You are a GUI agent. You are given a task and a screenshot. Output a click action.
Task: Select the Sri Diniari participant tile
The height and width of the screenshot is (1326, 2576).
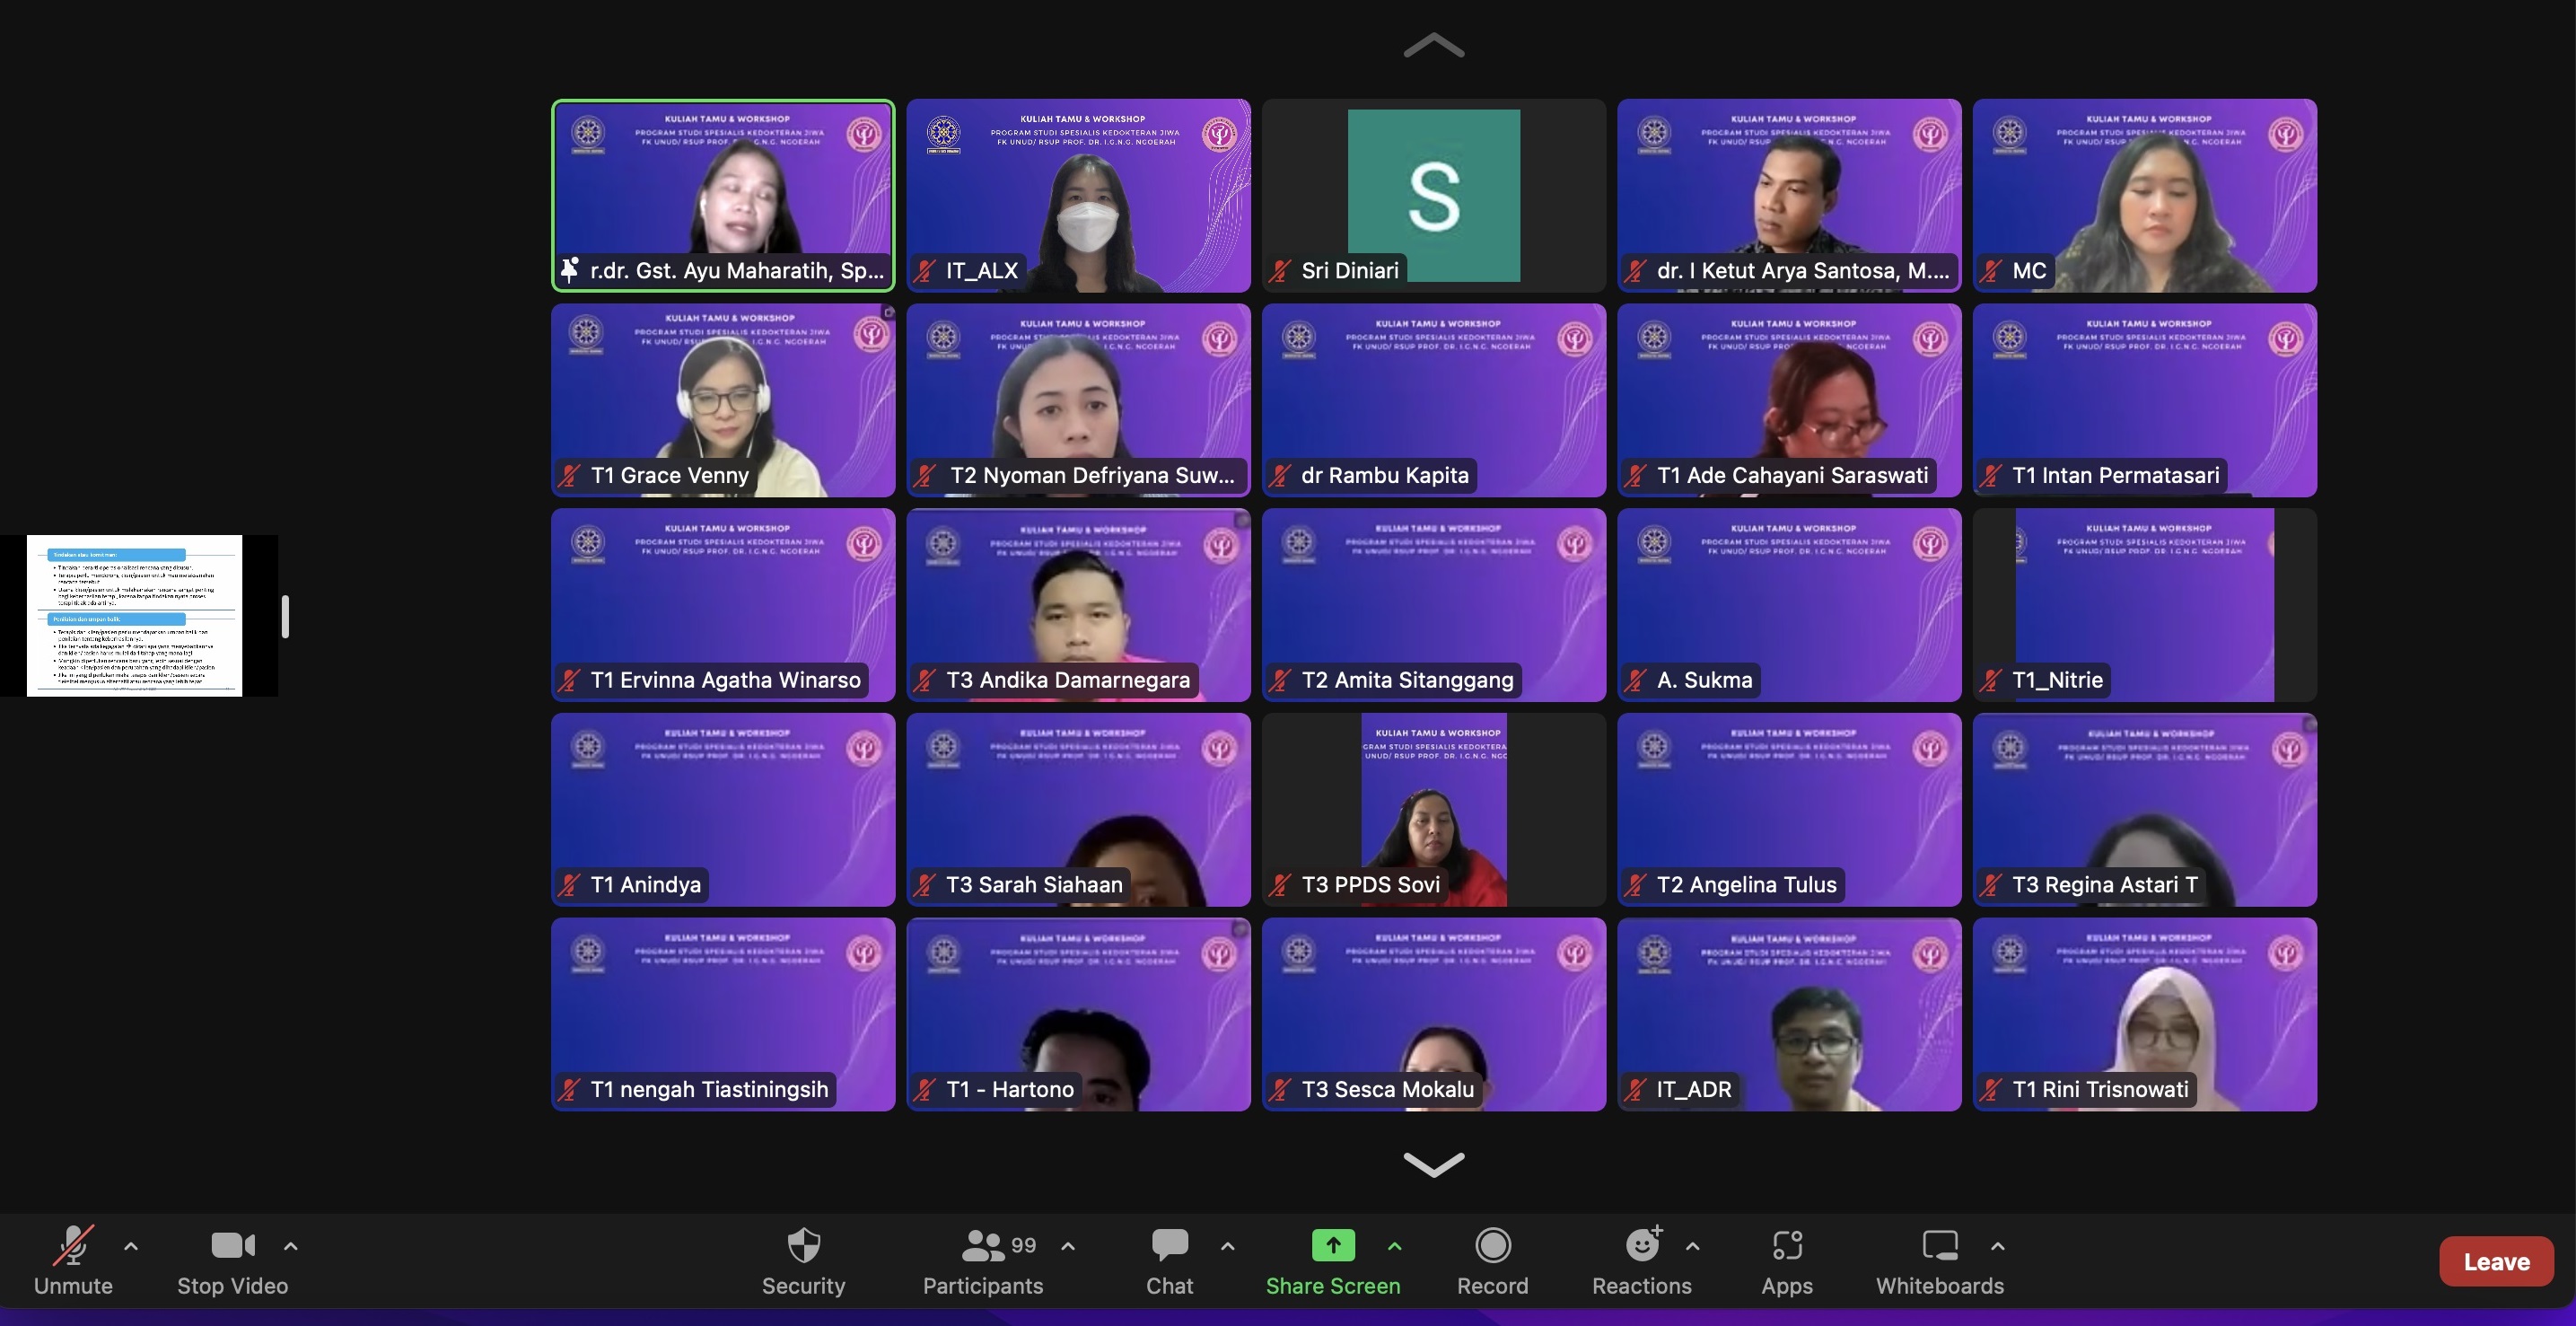click(x=1433, y=195)
